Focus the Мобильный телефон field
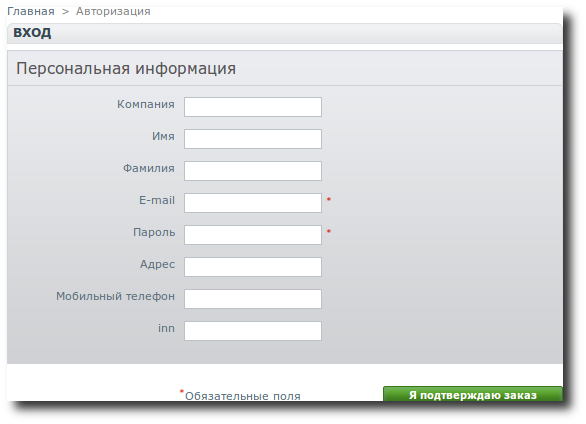The height and width of the screenshot is (424, 586). [253, 299]
